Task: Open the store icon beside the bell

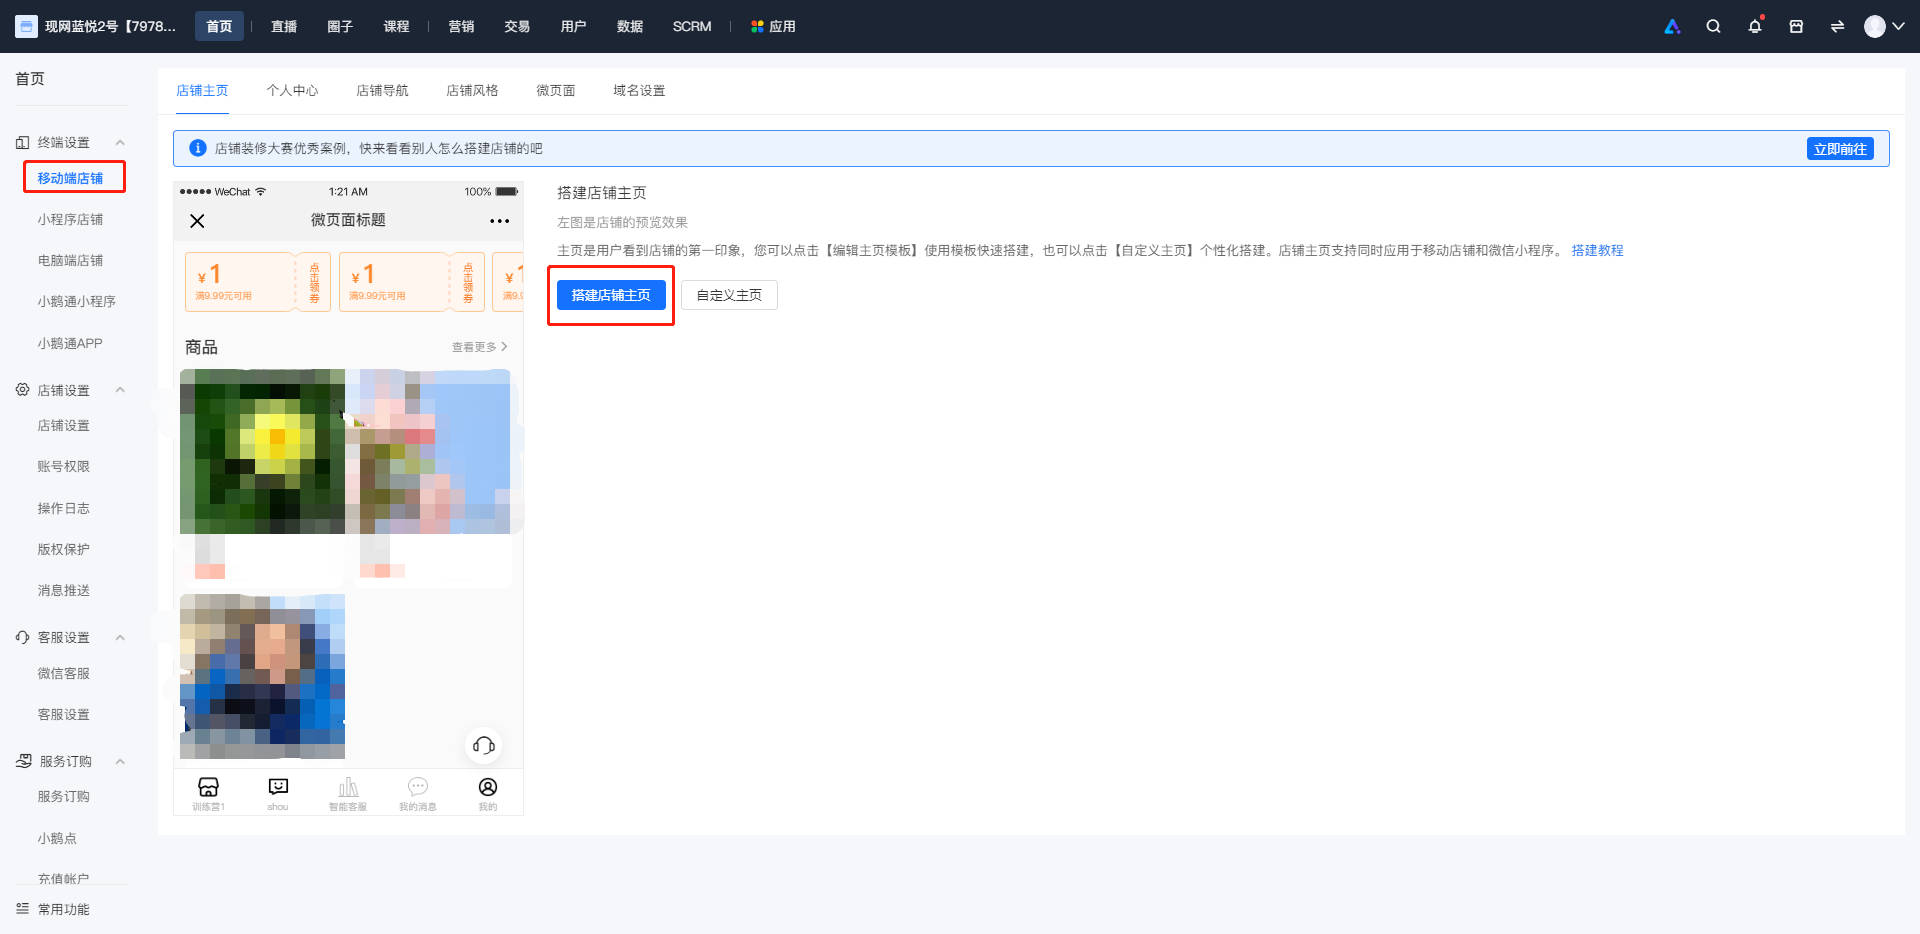Action: [x=1796, y=27]
